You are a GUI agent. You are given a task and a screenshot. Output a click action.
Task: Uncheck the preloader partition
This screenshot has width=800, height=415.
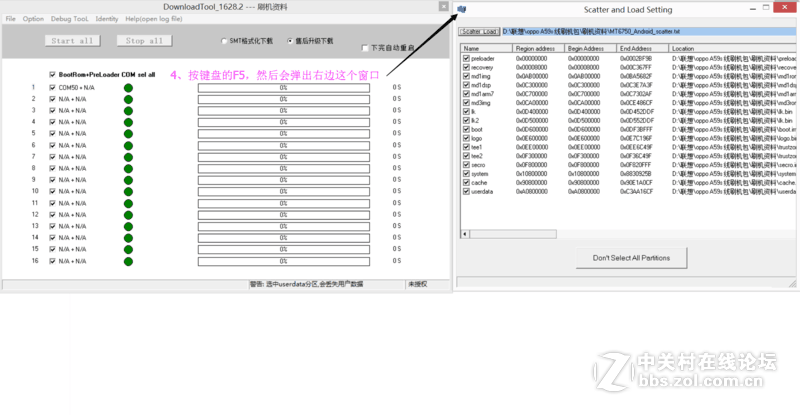click(x=466, y=58)
